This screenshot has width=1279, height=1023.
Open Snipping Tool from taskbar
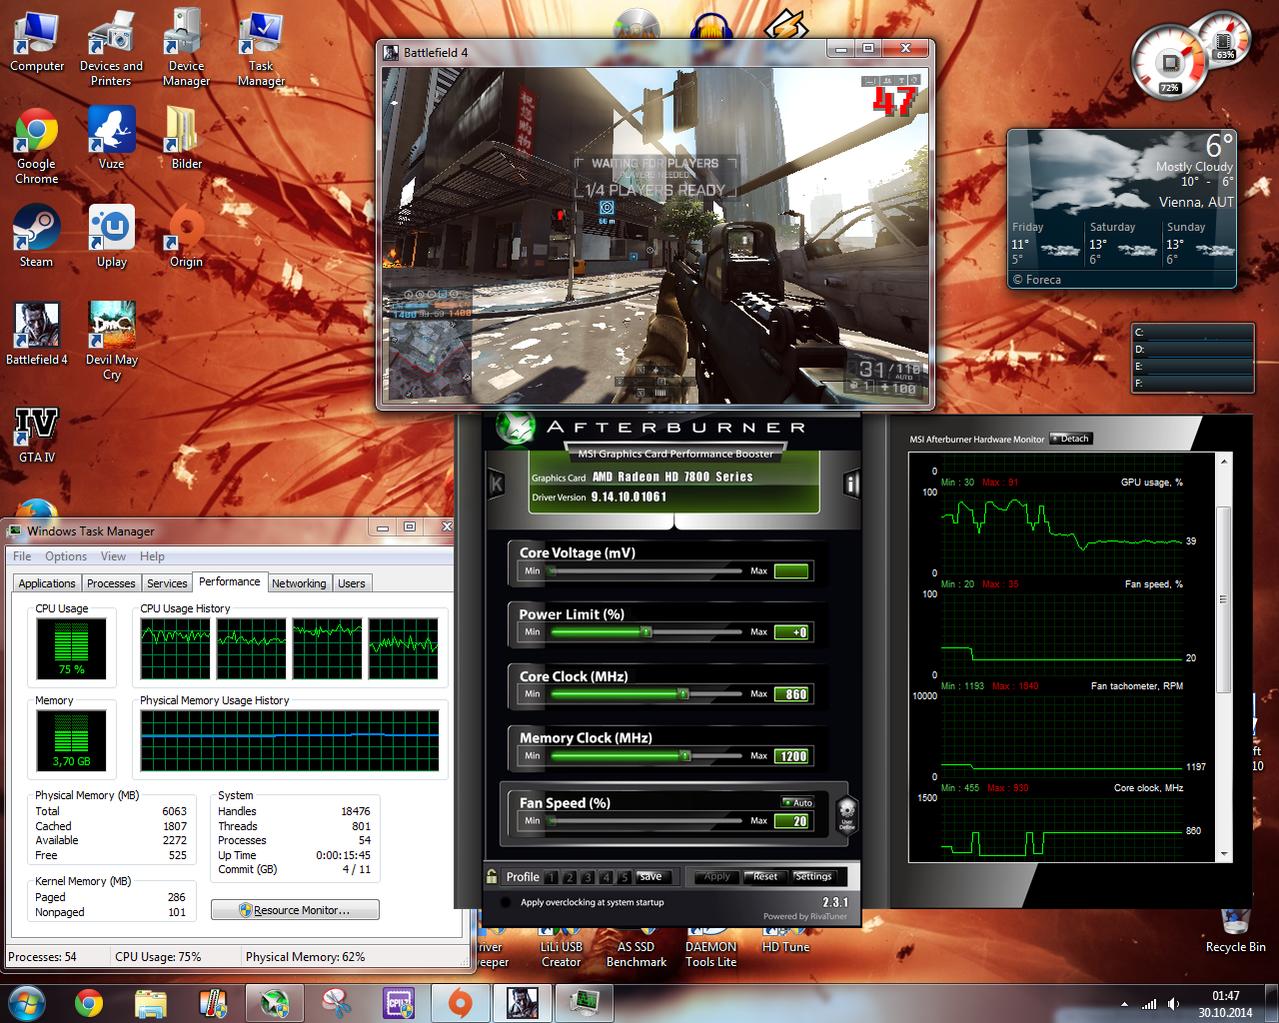click(337, 1003)
